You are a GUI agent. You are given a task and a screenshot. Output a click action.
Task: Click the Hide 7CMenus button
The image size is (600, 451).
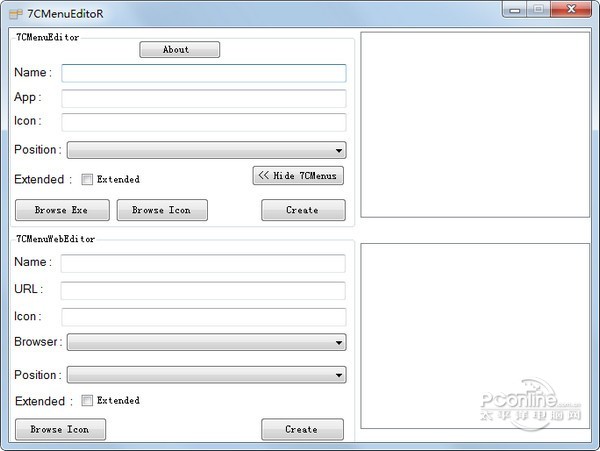pos(298,176)
